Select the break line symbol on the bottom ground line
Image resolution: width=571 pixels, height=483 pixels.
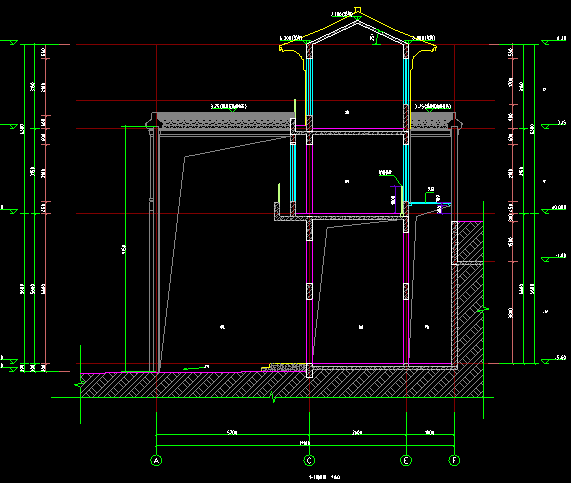coord(273,397)
